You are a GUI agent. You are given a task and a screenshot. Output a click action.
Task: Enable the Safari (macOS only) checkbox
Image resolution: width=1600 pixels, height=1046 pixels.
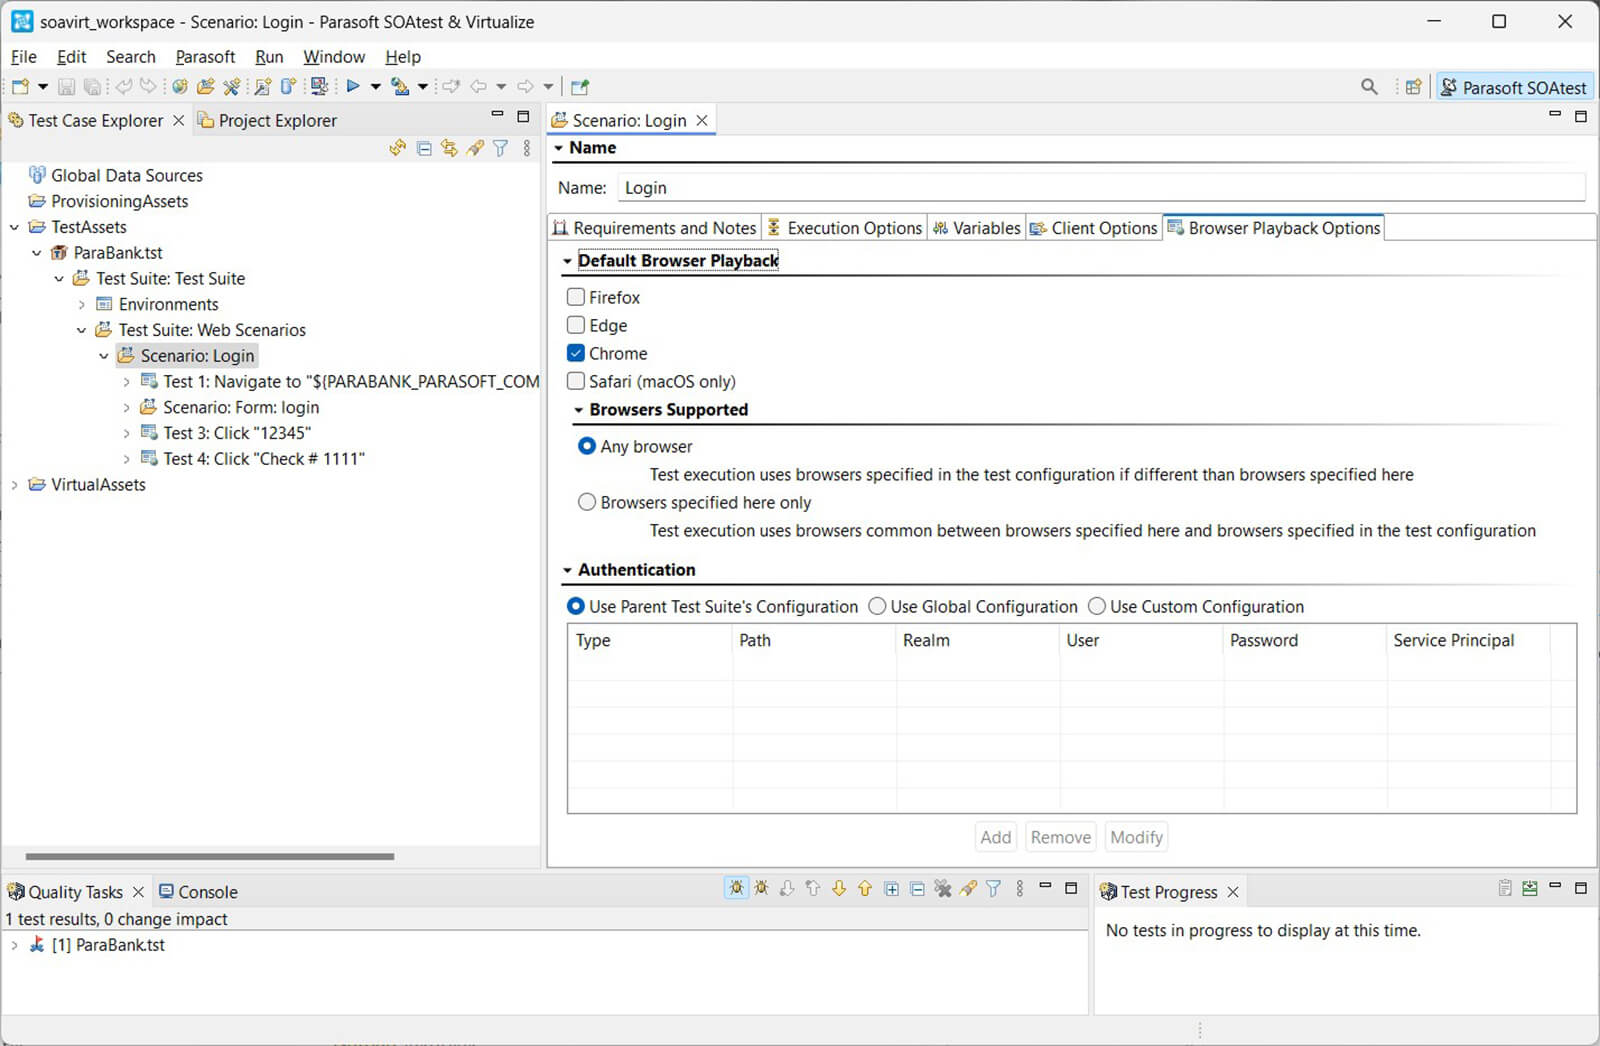576,381
